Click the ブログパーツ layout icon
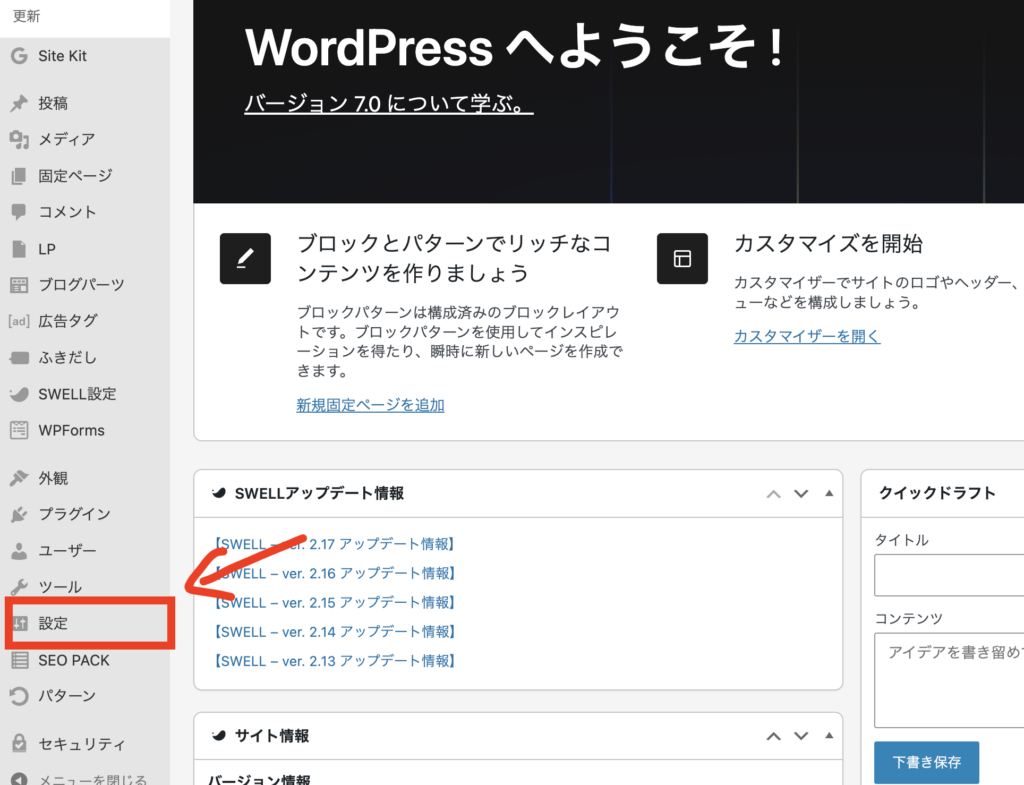 coord(19,285)
